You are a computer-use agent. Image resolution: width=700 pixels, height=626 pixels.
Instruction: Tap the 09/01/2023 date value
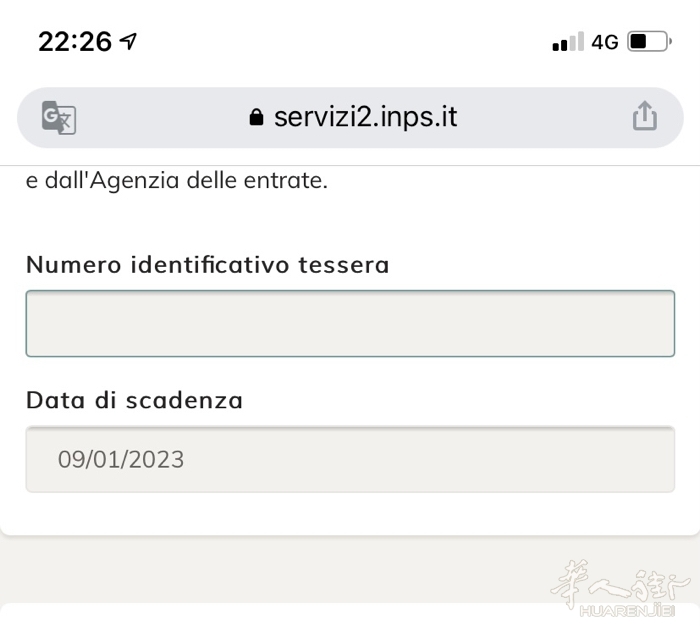coord(121,459)
